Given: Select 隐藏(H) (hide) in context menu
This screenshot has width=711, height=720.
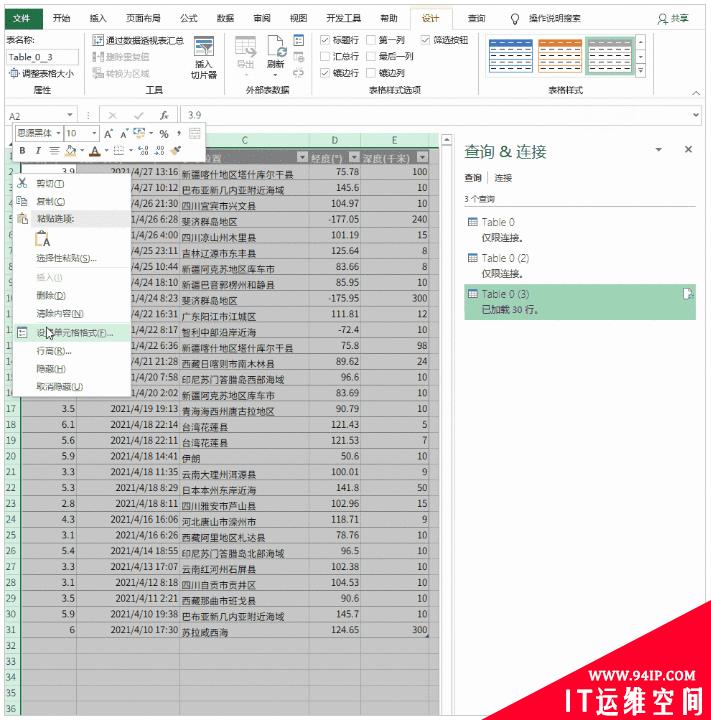Looking at the screenshot, I should coord(72,369).
